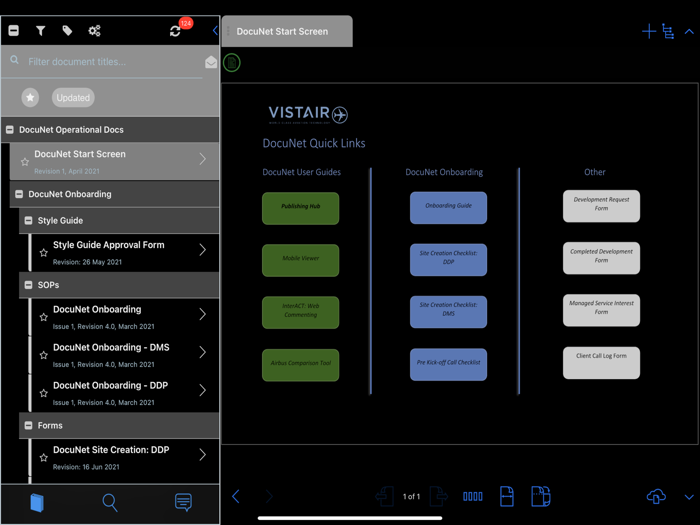Screen dimensions: 700x525
Task: Collapse the DocuNet Onboarding folder
Action: pos(19,194)
